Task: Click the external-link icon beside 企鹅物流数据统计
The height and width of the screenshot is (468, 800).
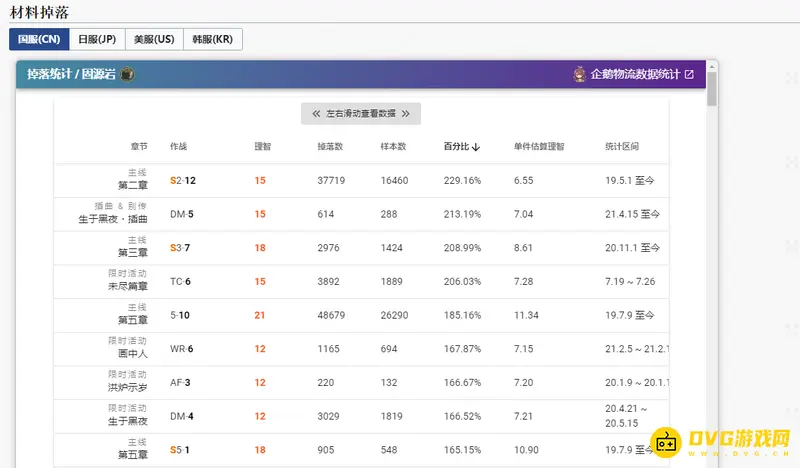Action: click(689, 75)
